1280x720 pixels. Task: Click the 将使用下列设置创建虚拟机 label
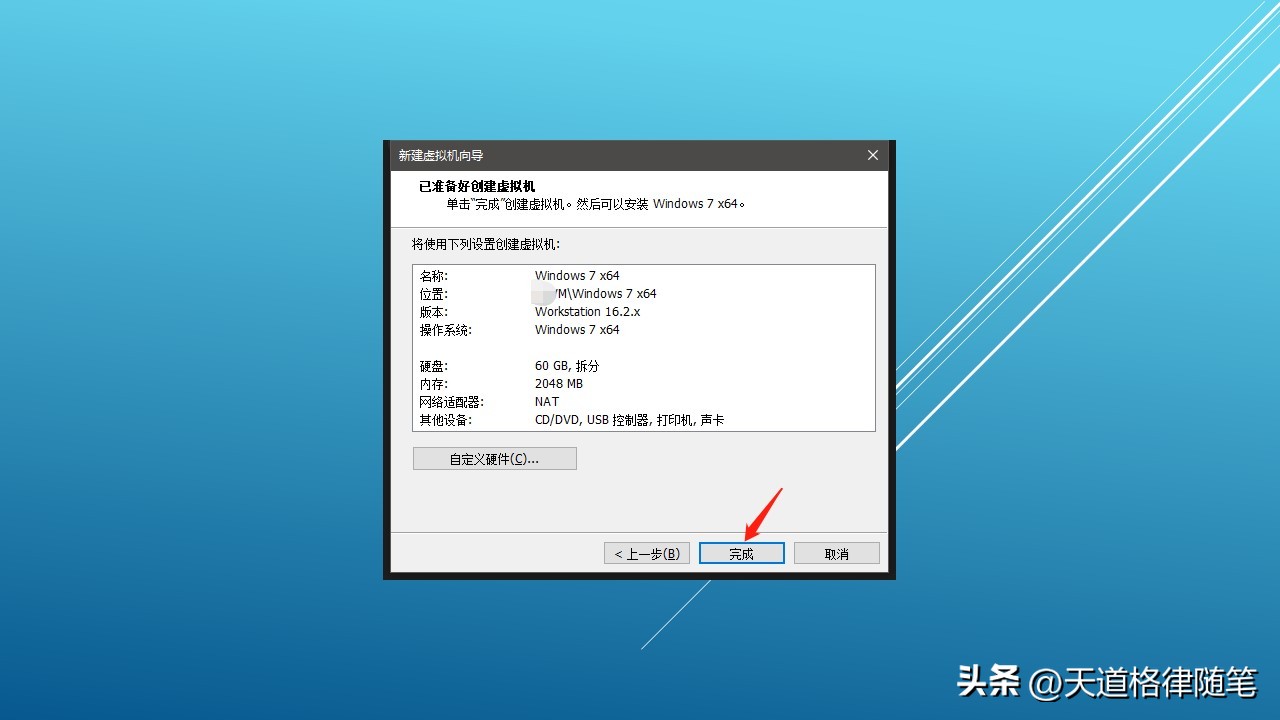[487, 243]
